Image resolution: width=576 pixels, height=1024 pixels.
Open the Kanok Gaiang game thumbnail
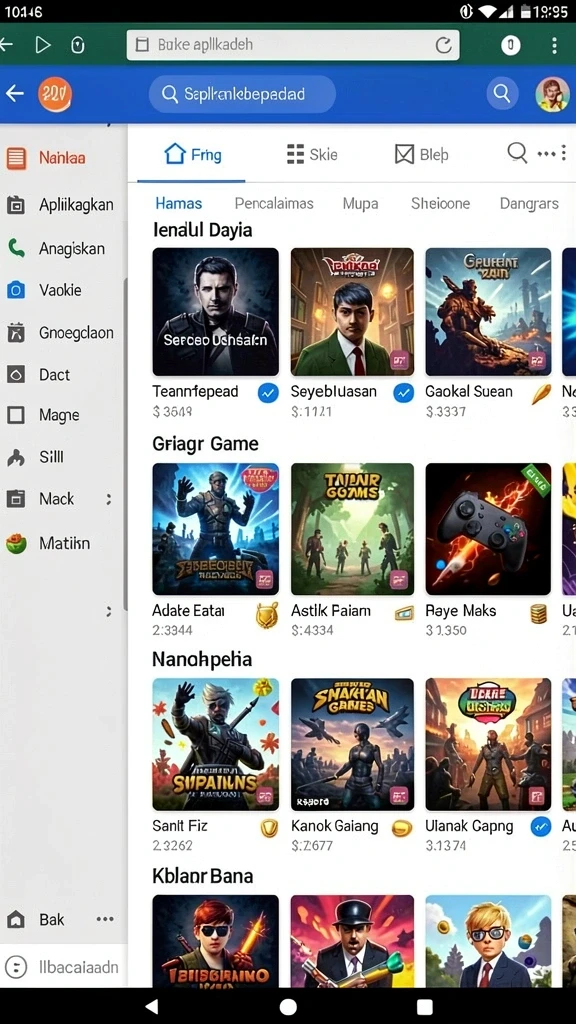tap(352, 744)
